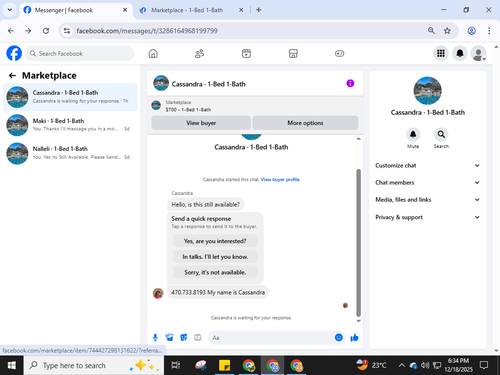The width and height of the screenshot is (500, 375).
Task: Open the emoji picker in message box
Action: 339,338
